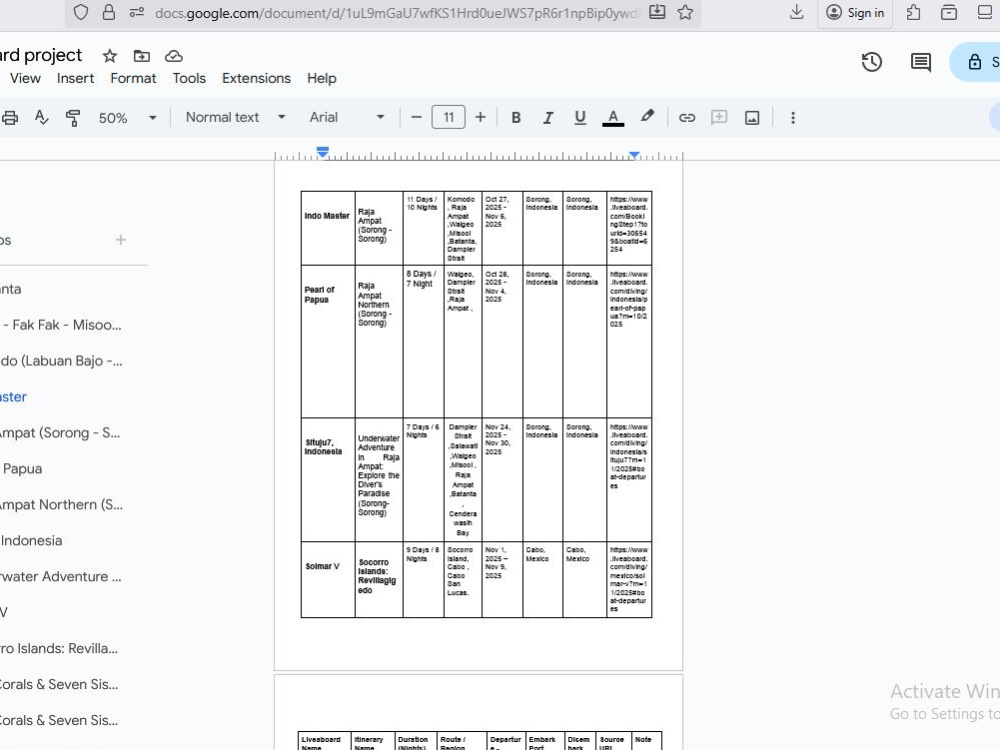Image resolution: width=1000 pixels, height=750 pixels.
Task: Open the highlight color pen tool
Action: point(647,116)
